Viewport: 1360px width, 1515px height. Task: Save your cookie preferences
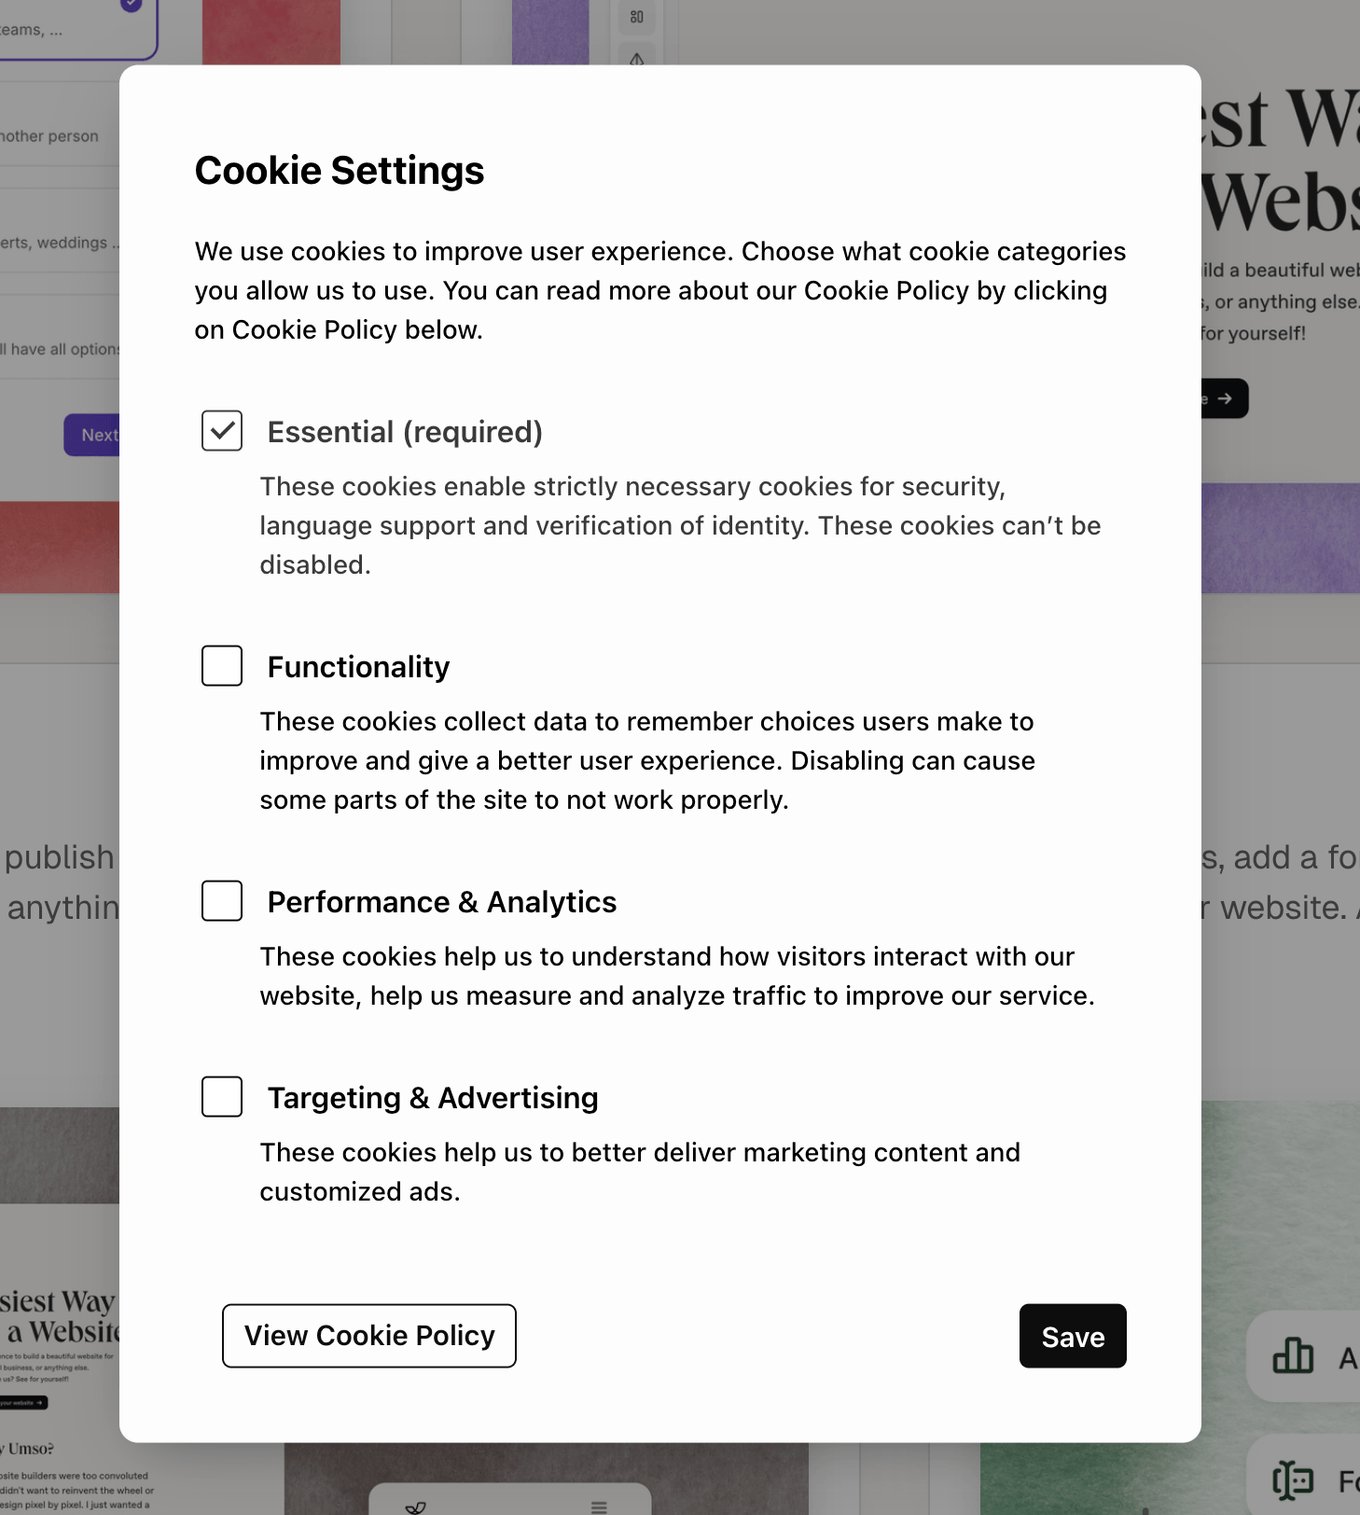[x=1072, y=1336]
